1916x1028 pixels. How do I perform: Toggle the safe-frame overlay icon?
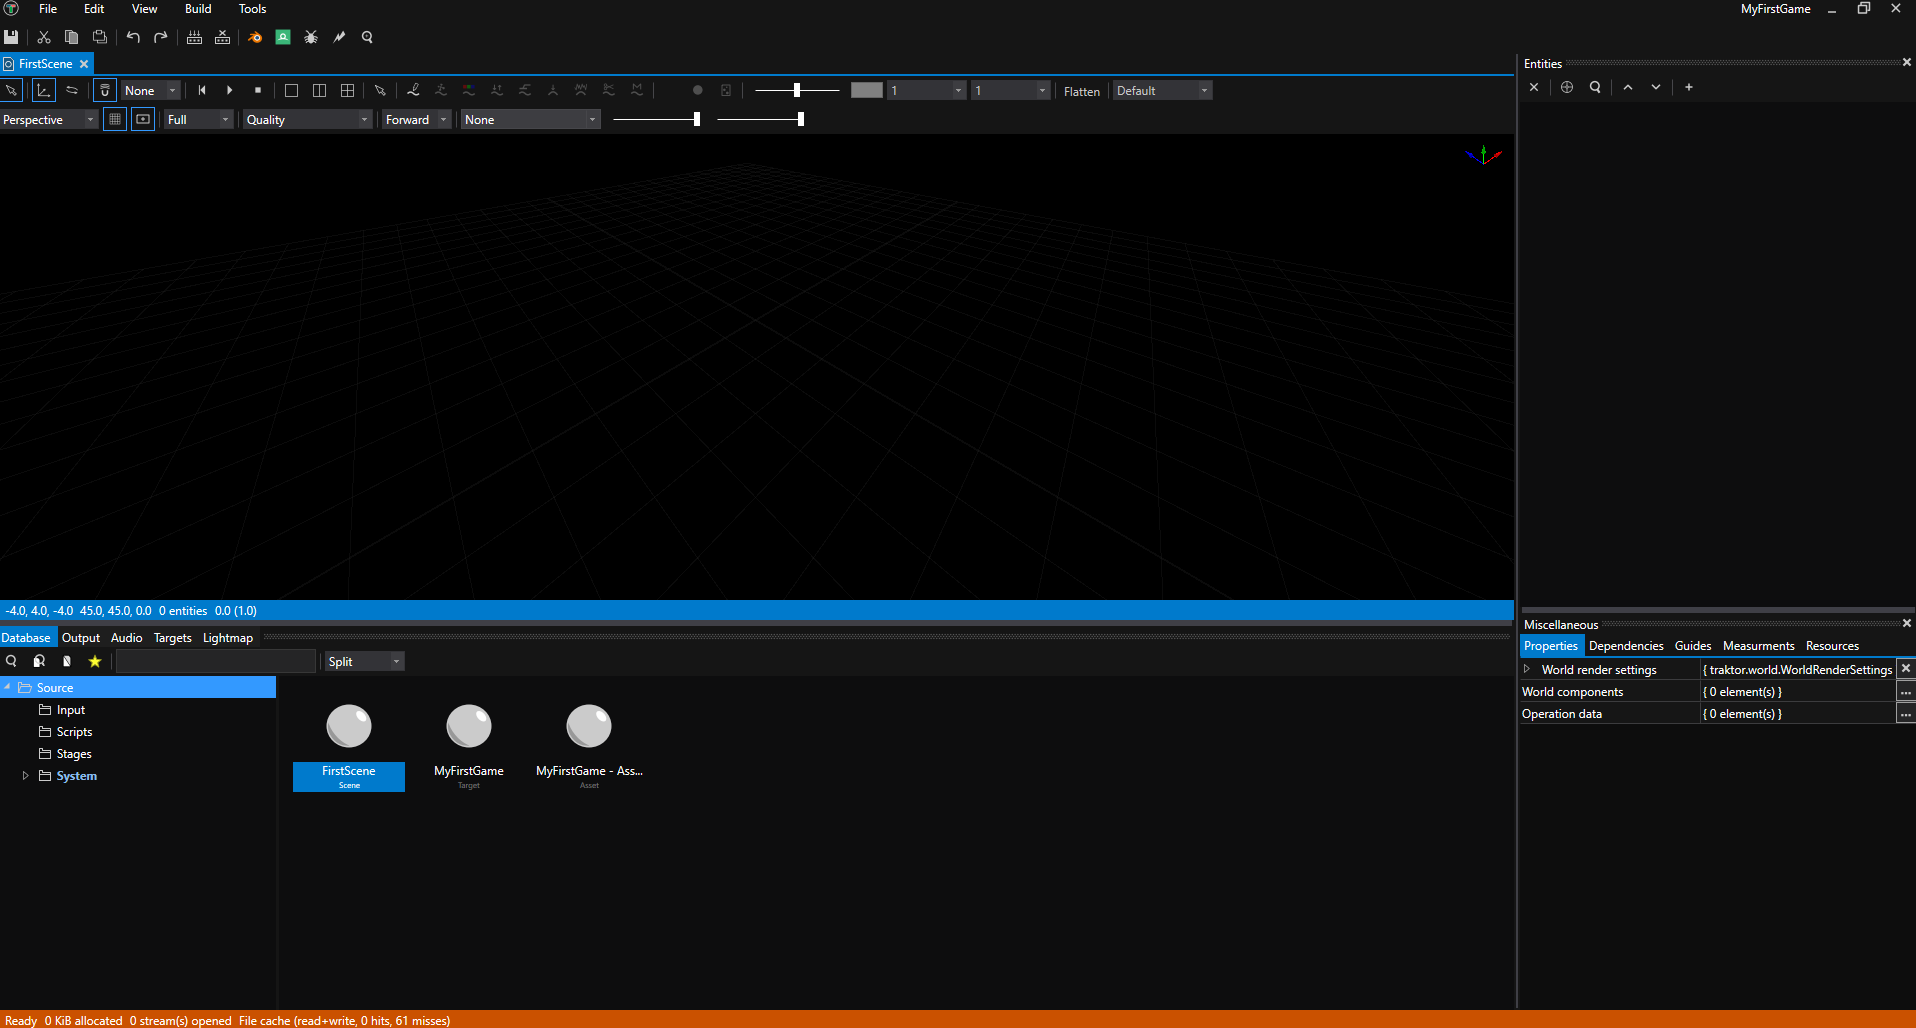click(143, 119)
